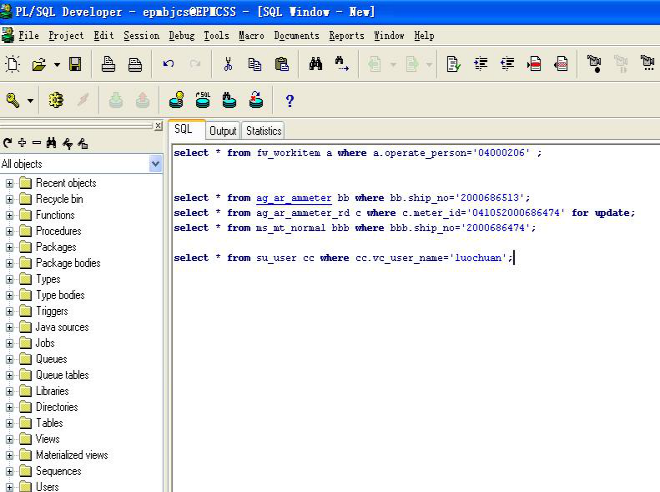Open the Statistics tab
The height and width of the screenshot is (492, 660).
tap(264, 131)
